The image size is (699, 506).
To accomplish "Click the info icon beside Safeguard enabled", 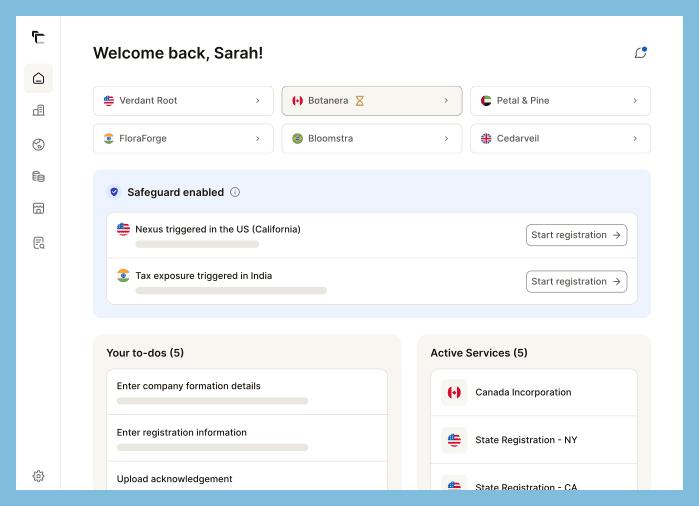I will [235, 192].
